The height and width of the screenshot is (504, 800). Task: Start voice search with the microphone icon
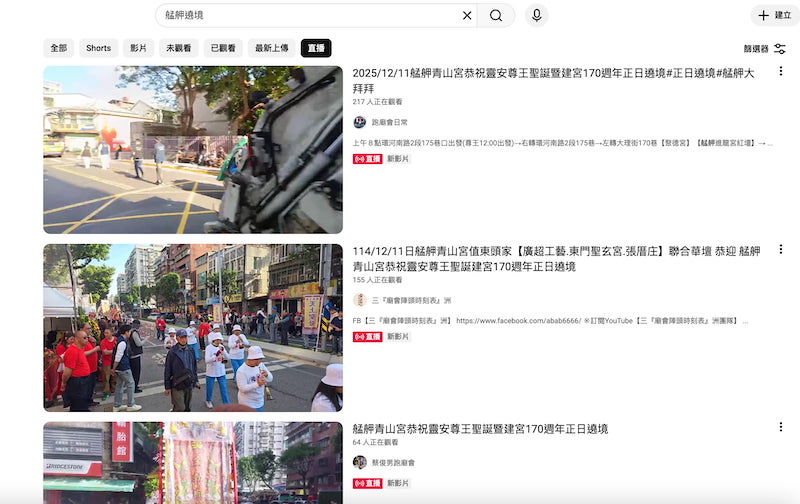537,16
